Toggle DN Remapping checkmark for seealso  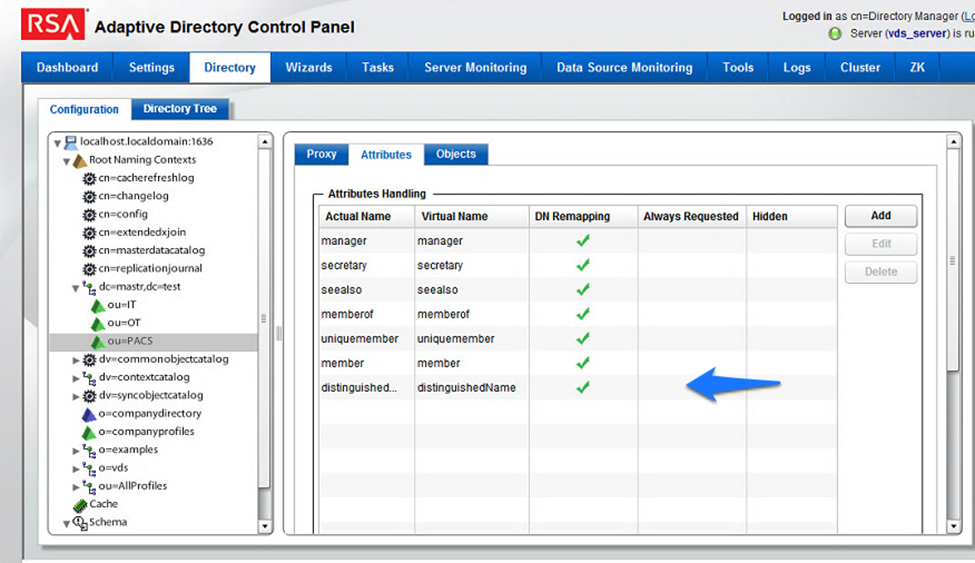click(583, 289)
